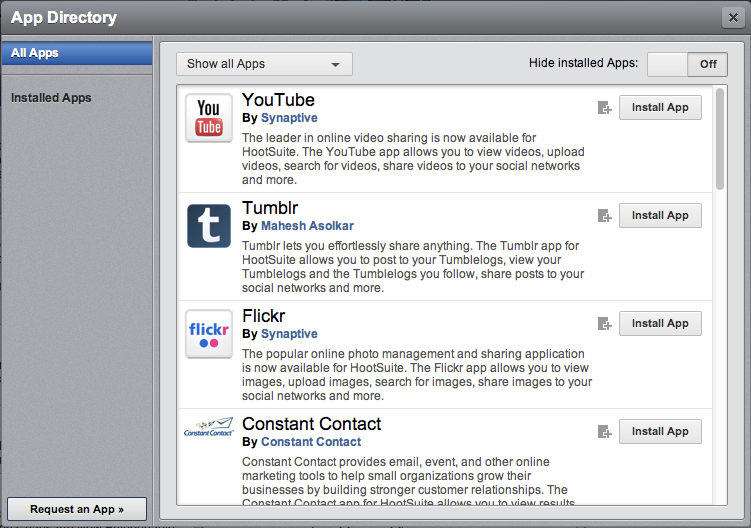The height and width of the screenshot is (528, 751).
Task: Install the Tumblr app
Action: tap(660, 216)
